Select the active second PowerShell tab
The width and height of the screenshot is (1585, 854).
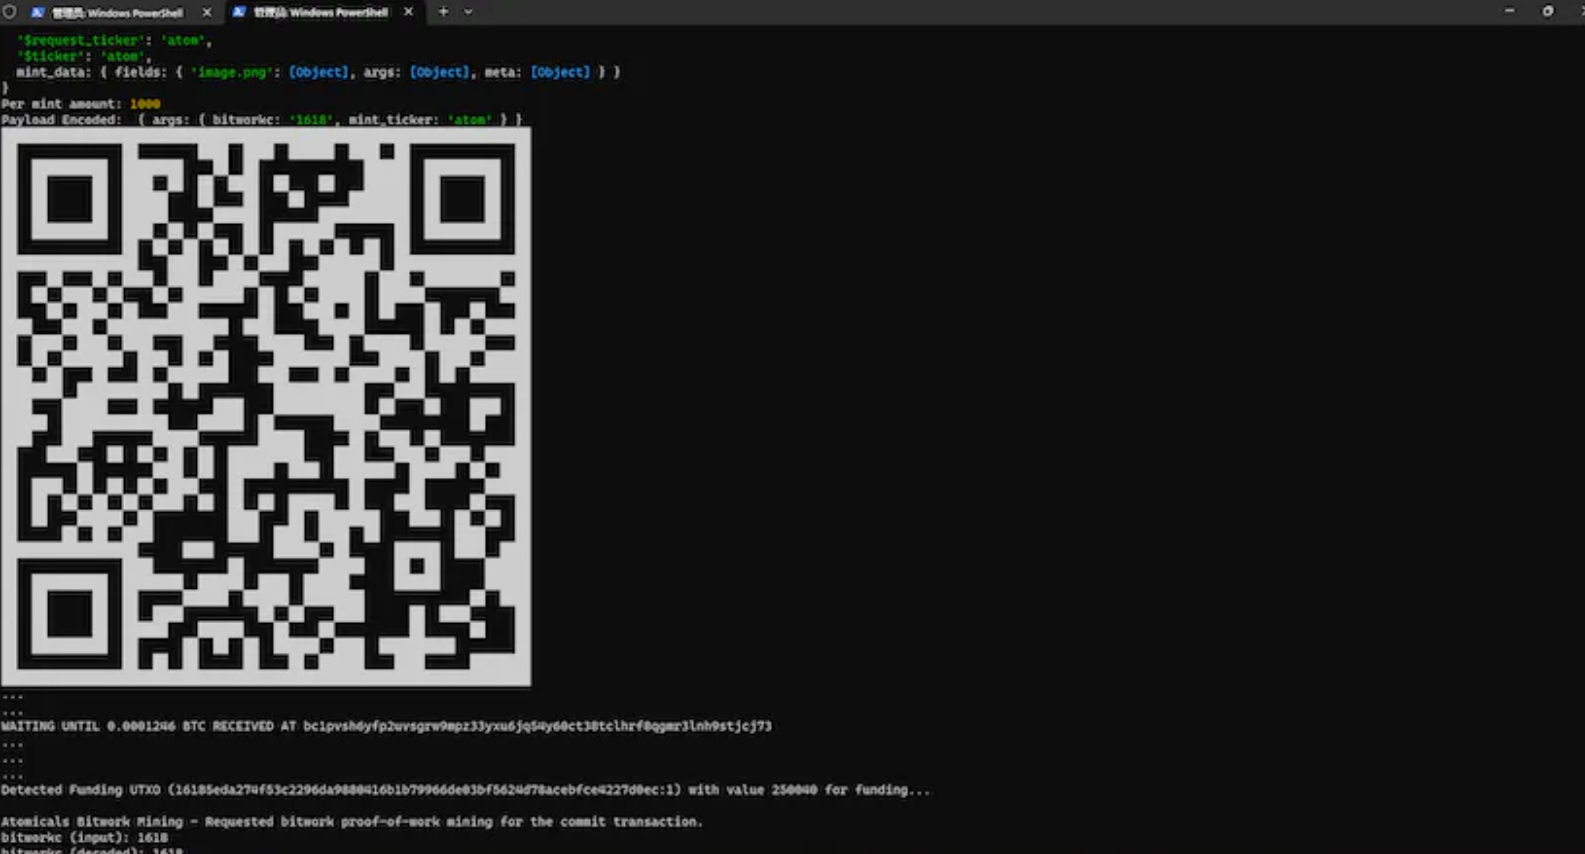[322, 12]
